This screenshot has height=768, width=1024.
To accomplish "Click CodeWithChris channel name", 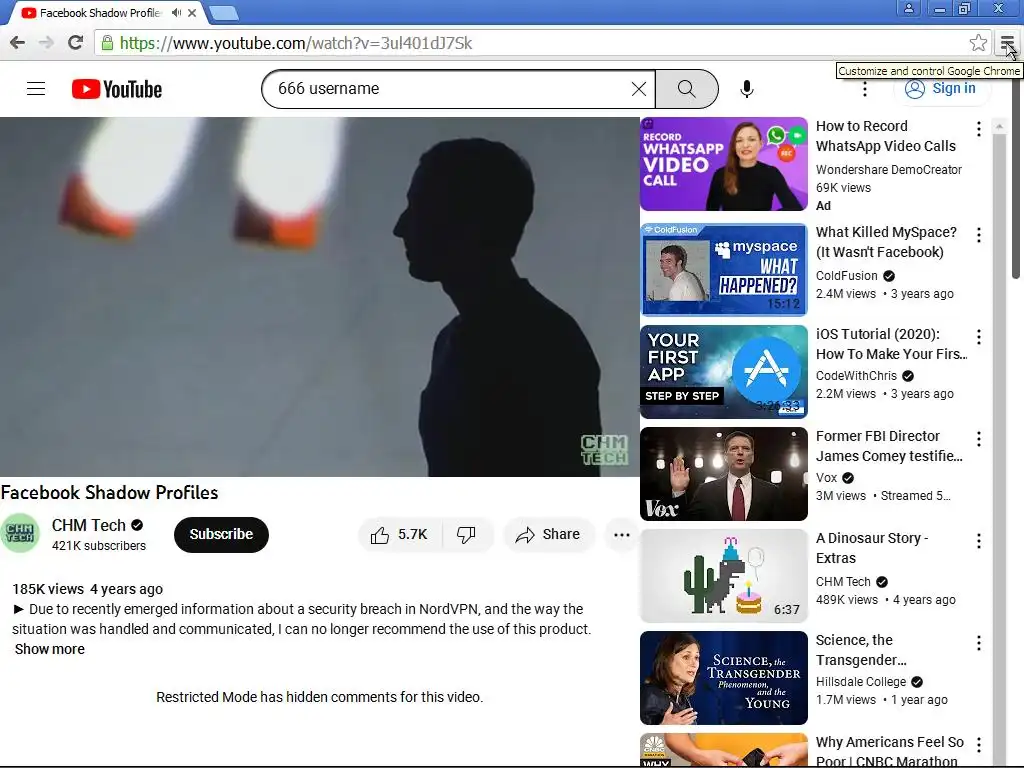I will pyautogui.click(x=856, y=376).
